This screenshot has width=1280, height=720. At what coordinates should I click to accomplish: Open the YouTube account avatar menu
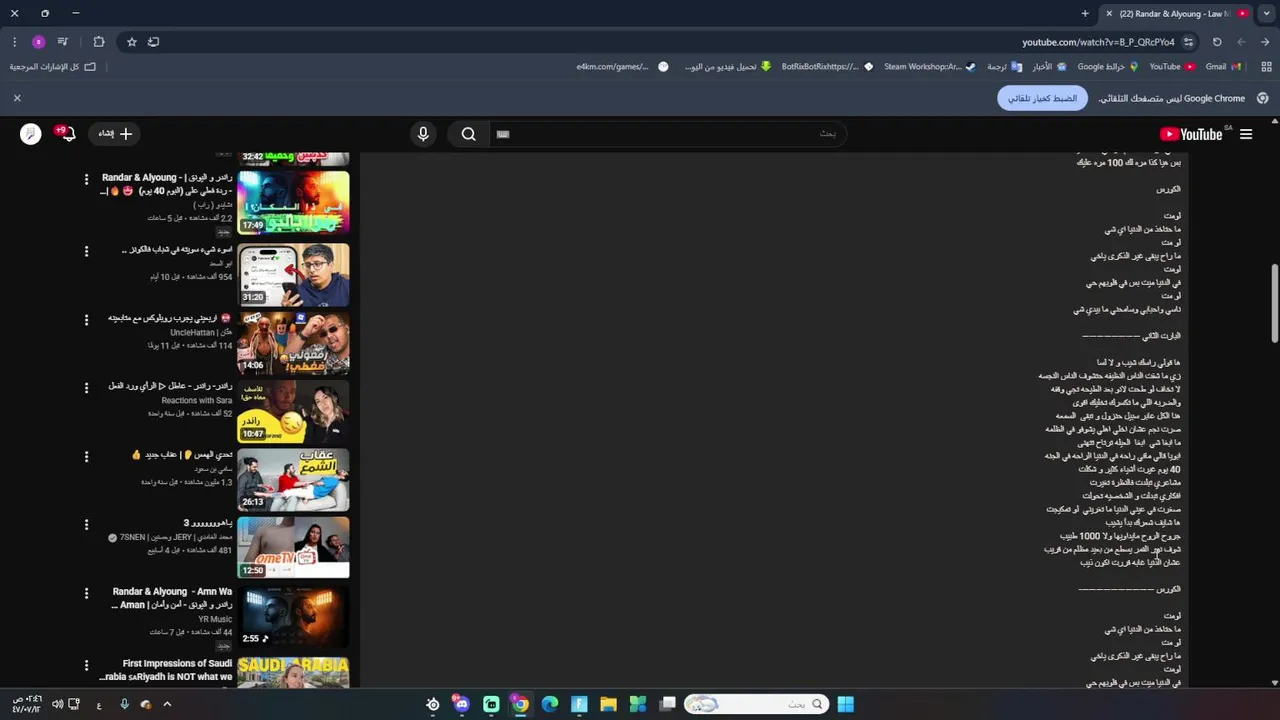[x=31, y=134]
